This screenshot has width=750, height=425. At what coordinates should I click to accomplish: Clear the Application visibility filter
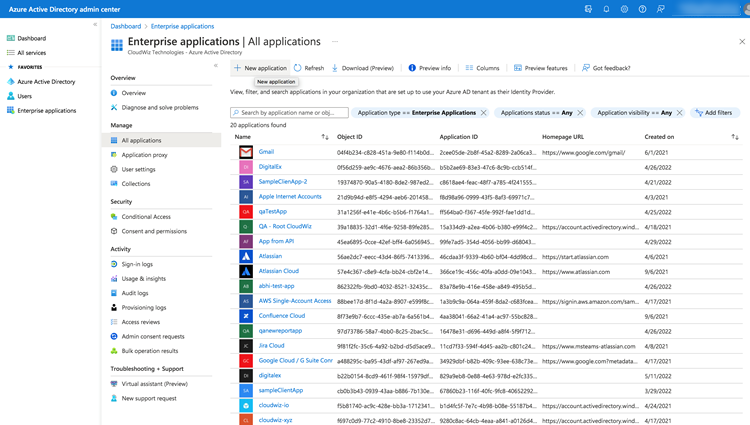(x=679, y=113)
